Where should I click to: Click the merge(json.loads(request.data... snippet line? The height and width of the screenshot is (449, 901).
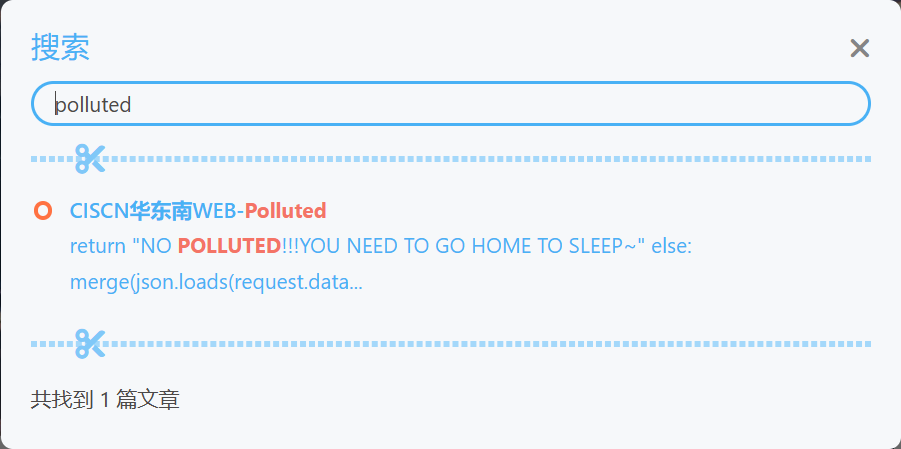[215, 282]
